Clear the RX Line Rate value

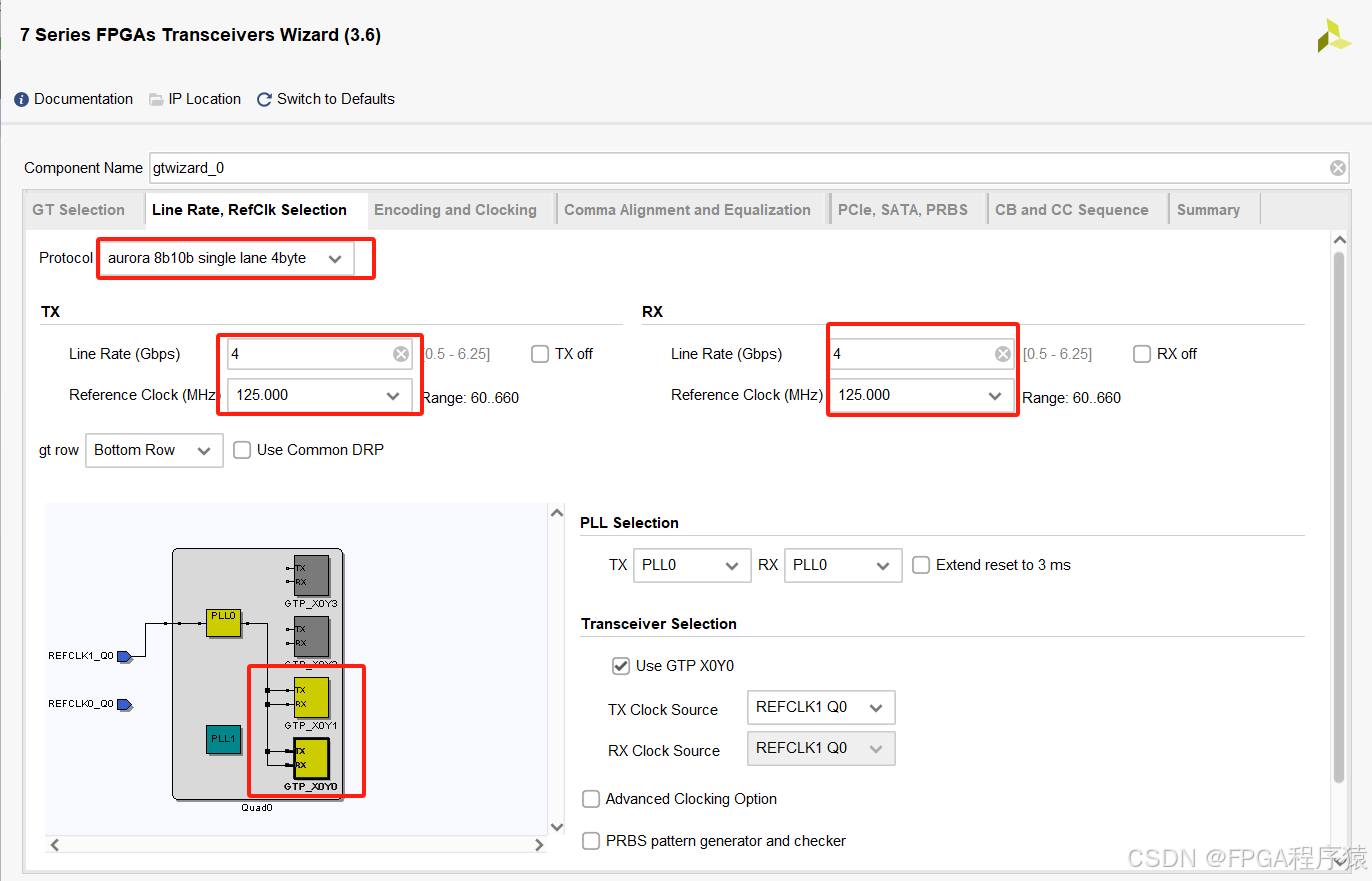pyautogui.click(x=1003, y=354)
